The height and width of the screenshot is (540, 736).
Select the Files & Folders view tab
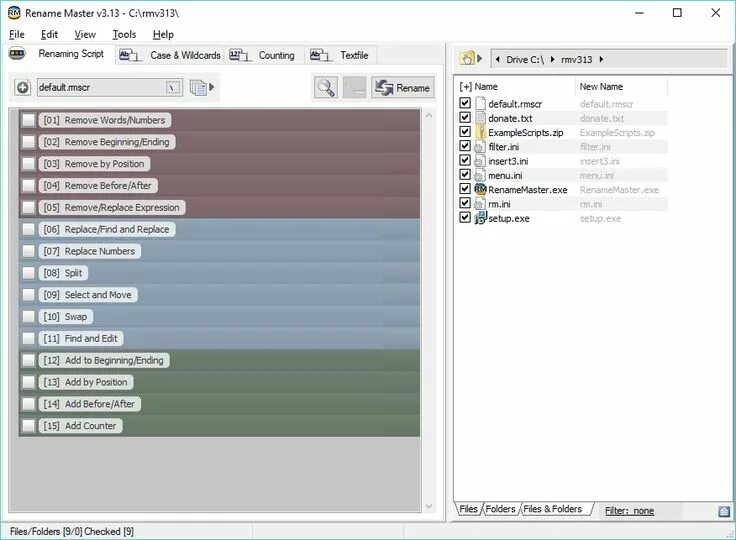click(x=552, y=509)
